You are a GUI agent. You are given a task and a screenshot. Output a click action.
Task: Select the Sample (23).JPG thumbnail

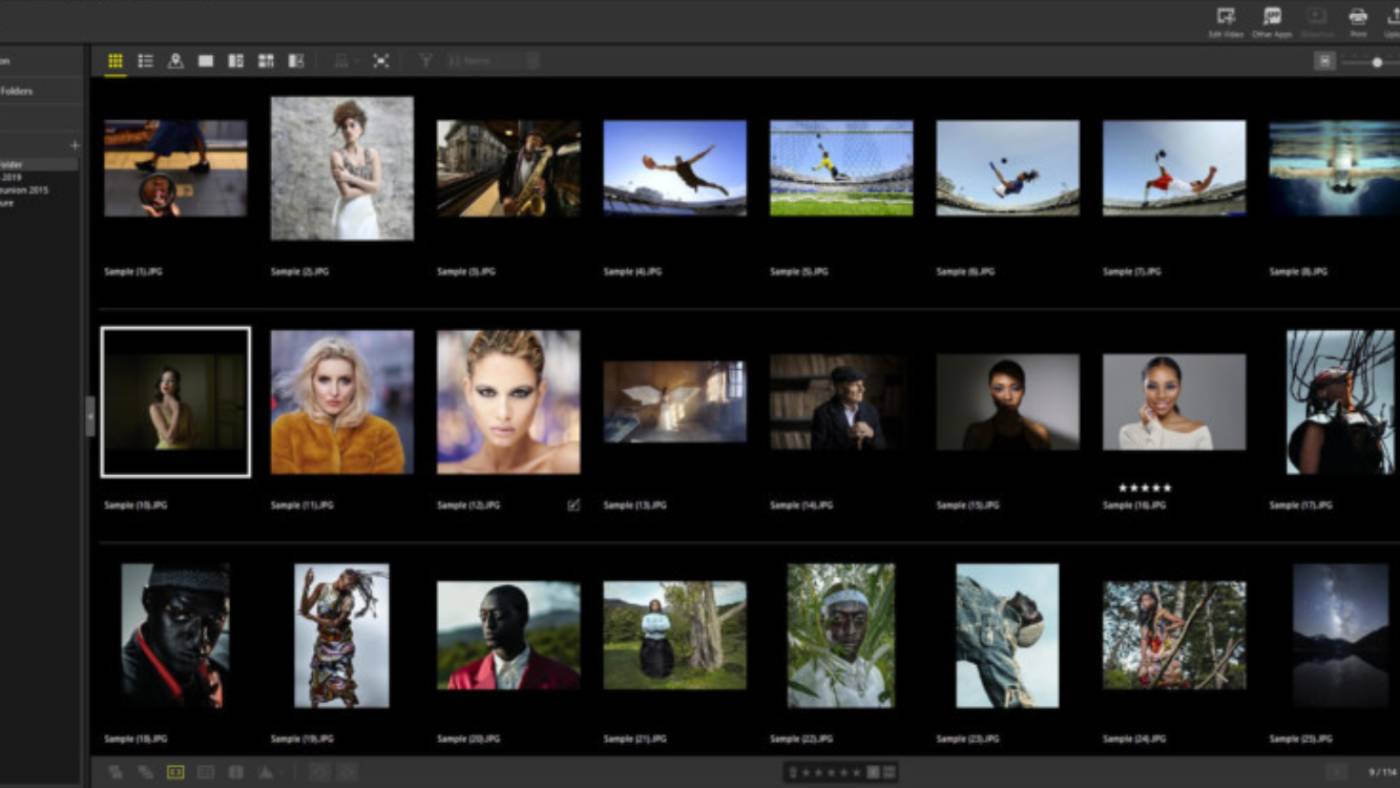click(x=1008, y=636)
